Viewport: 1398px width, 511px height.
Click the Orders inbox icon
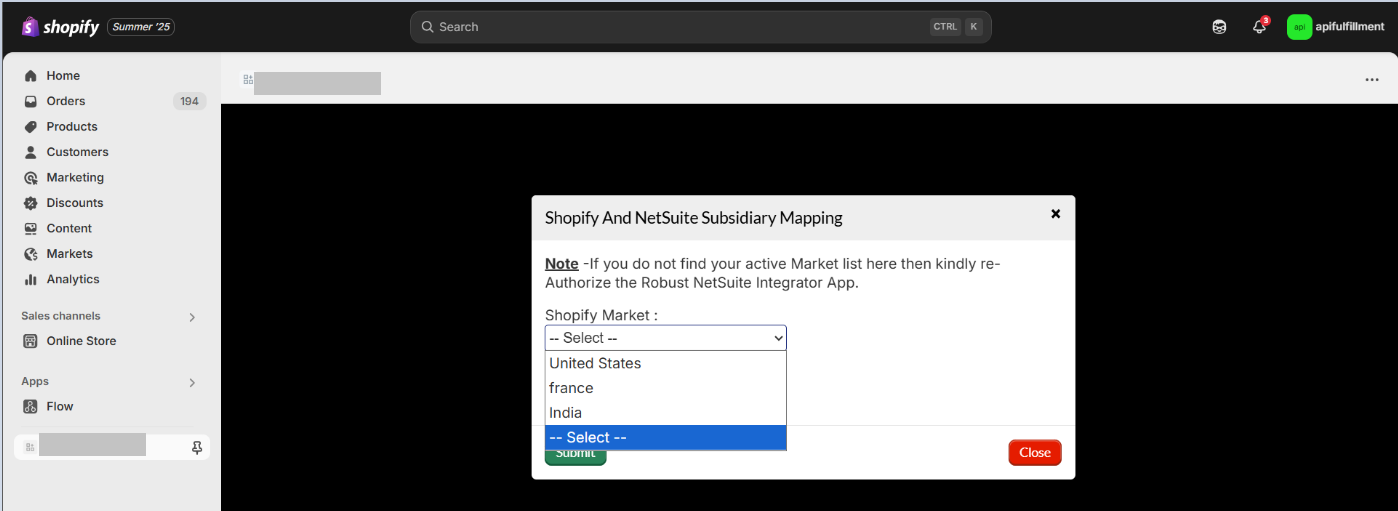[x=30, y=101]
